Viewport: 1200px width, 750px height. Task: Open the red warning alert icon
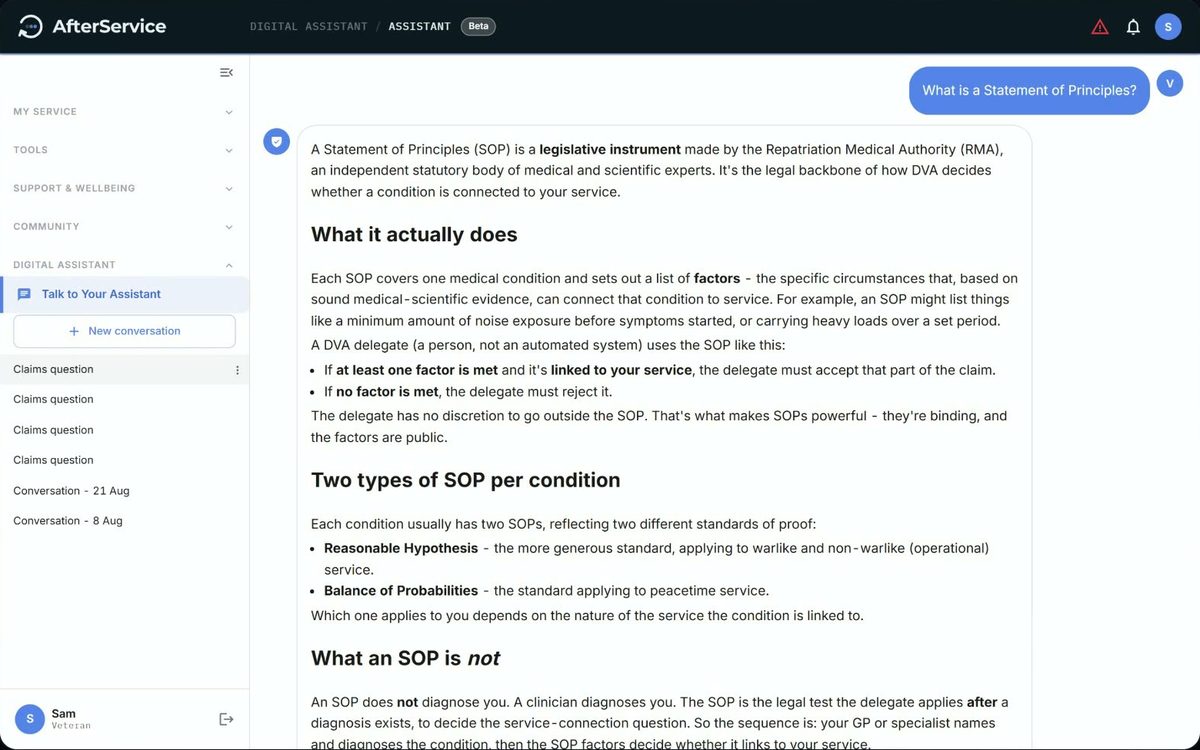pyautogui.click(x=1100, y=27)
